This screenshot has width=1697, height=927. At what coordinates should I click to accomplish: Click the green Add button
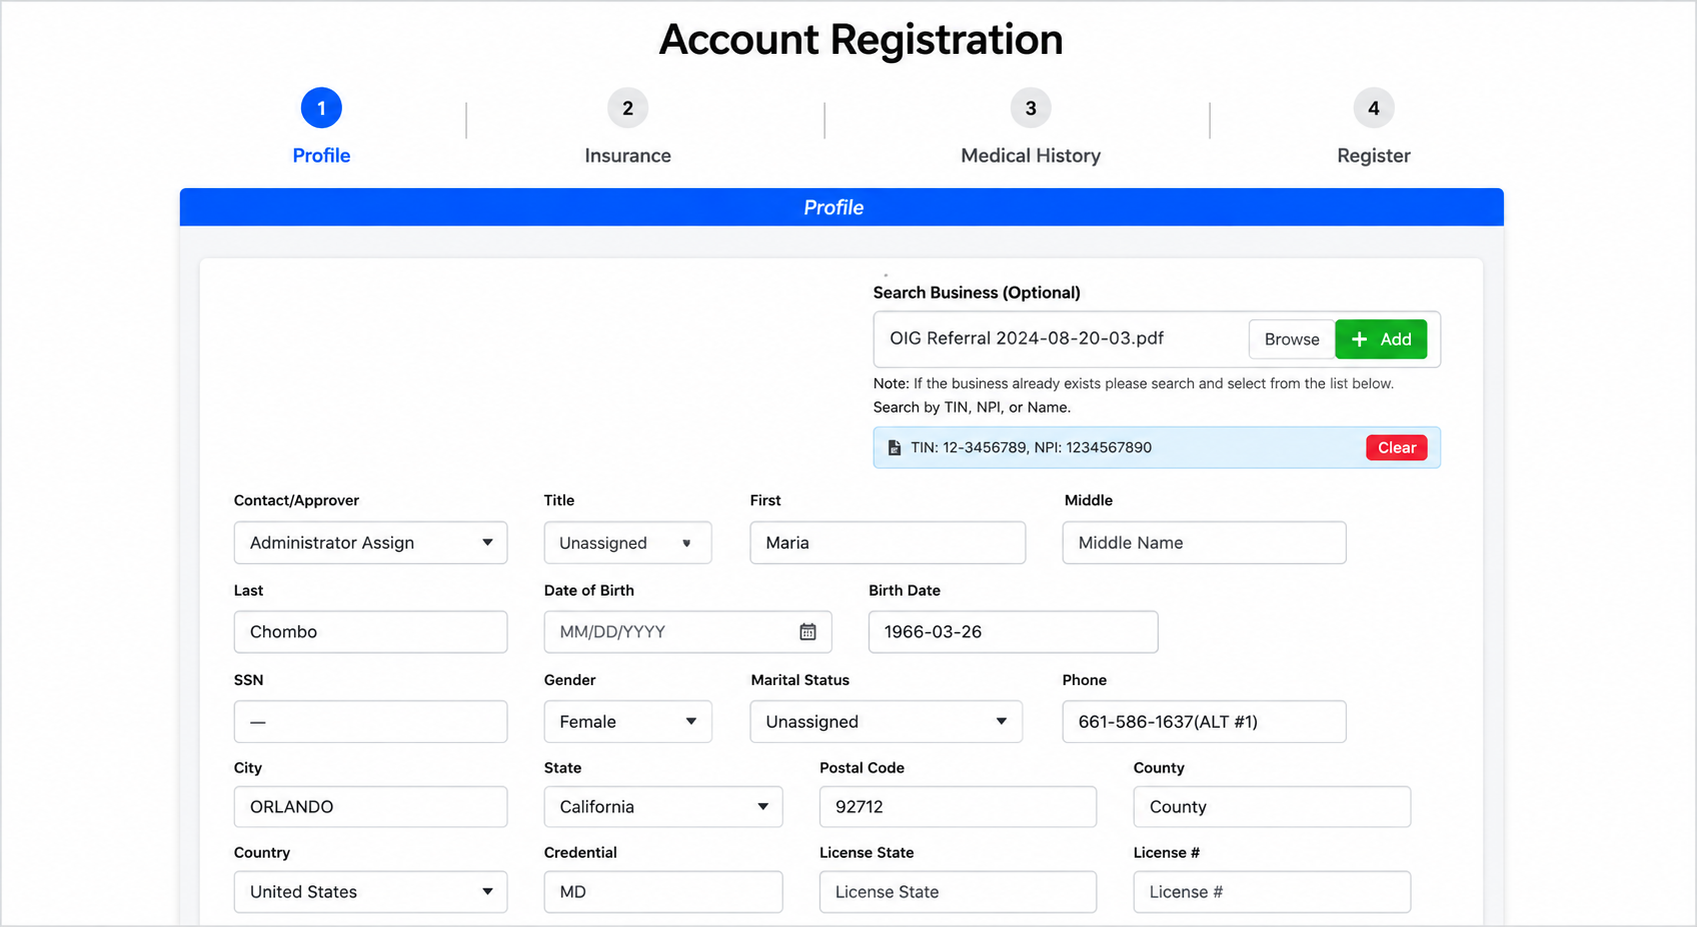click(1381, 339)
